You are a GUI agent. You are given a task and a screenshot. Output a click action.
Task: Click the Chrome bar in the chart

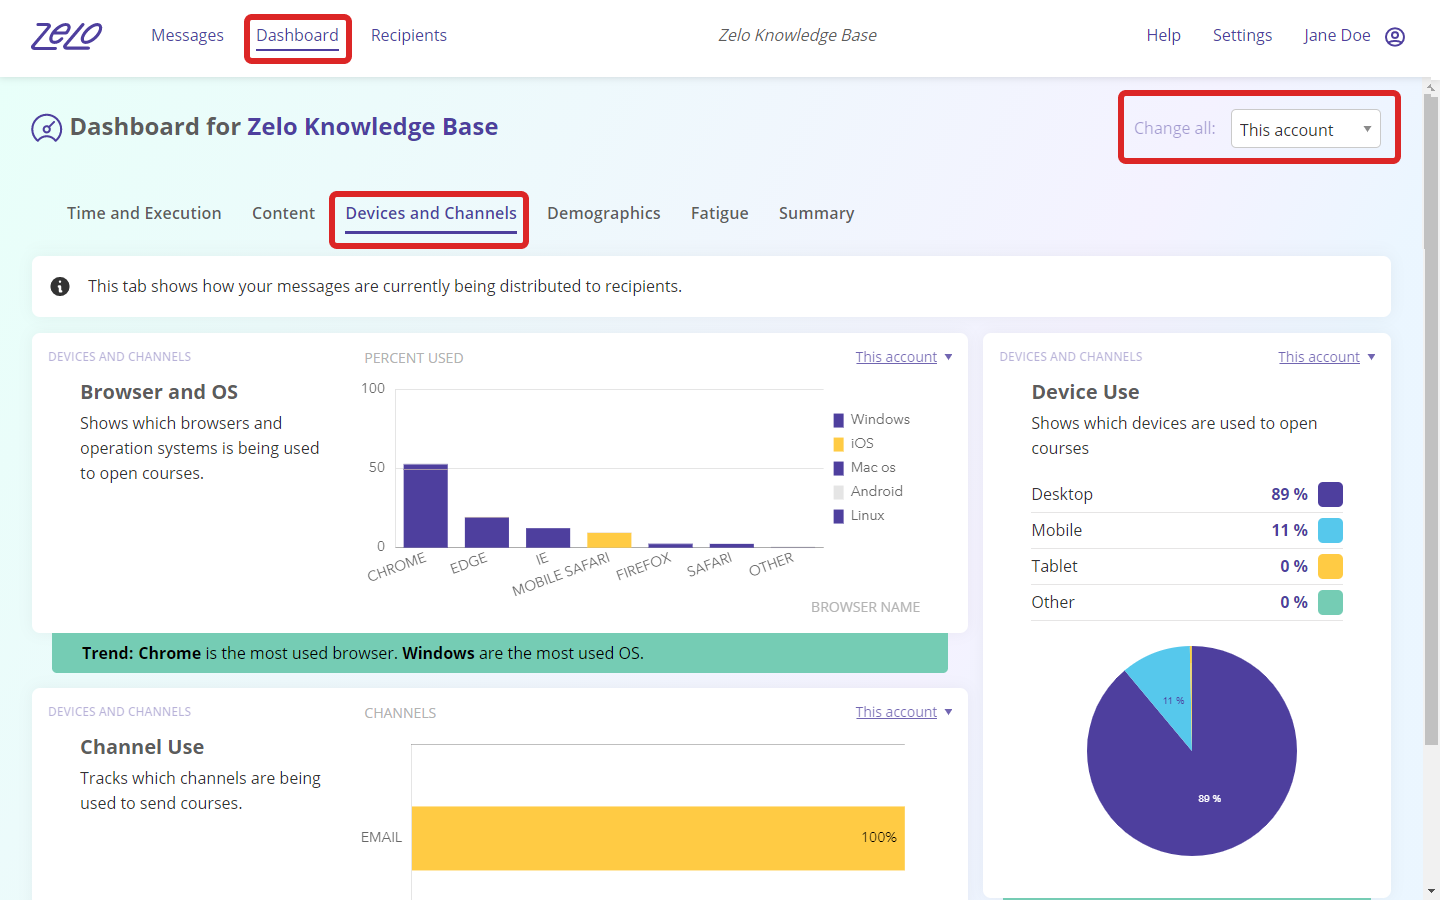[425, 506]
